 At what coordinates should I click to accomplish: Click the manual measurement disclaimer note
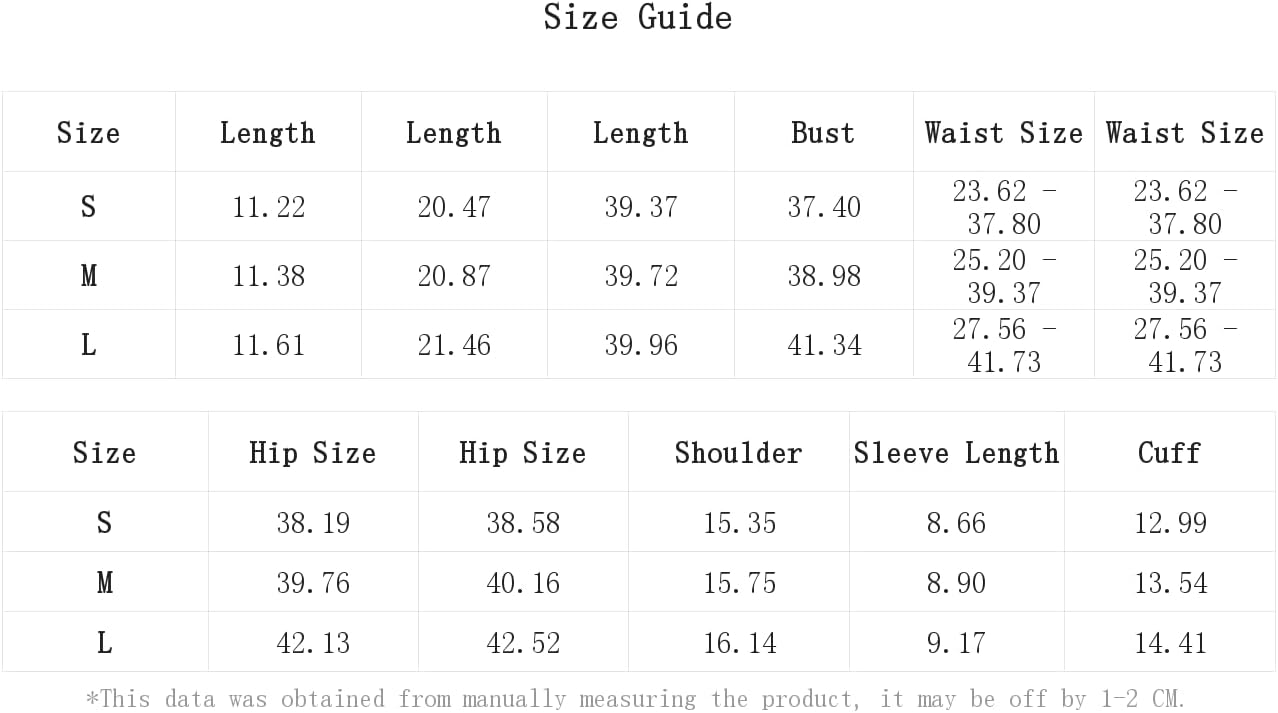point(636,697)
